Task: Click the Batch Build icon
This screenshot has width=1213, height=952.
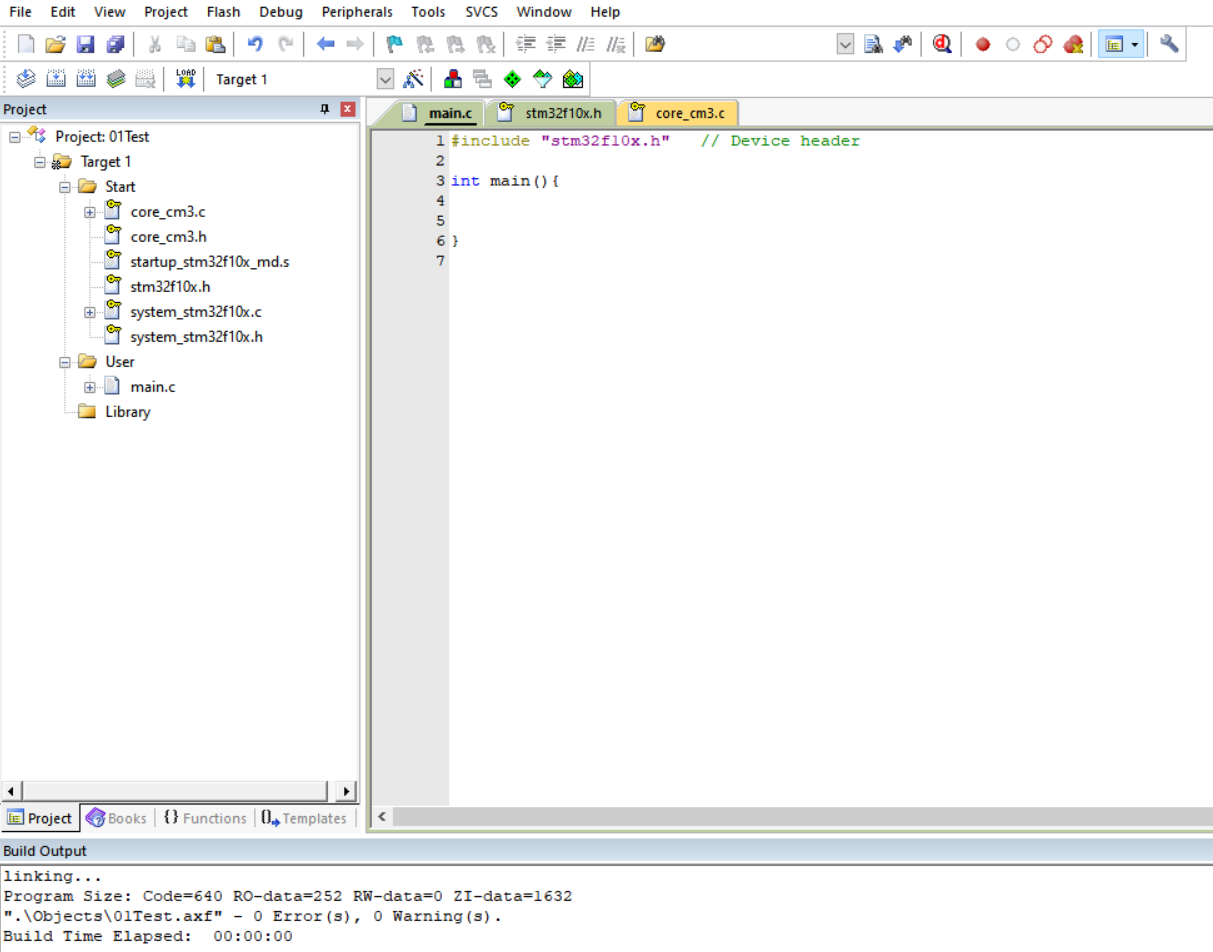Action: point(116,79)
